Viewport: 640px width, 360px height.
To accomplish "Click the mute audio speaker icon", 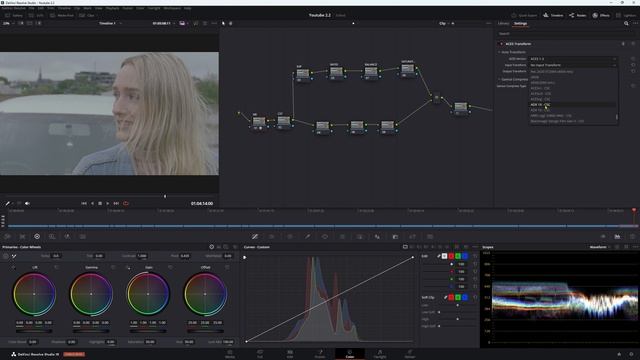I will 27,203.
